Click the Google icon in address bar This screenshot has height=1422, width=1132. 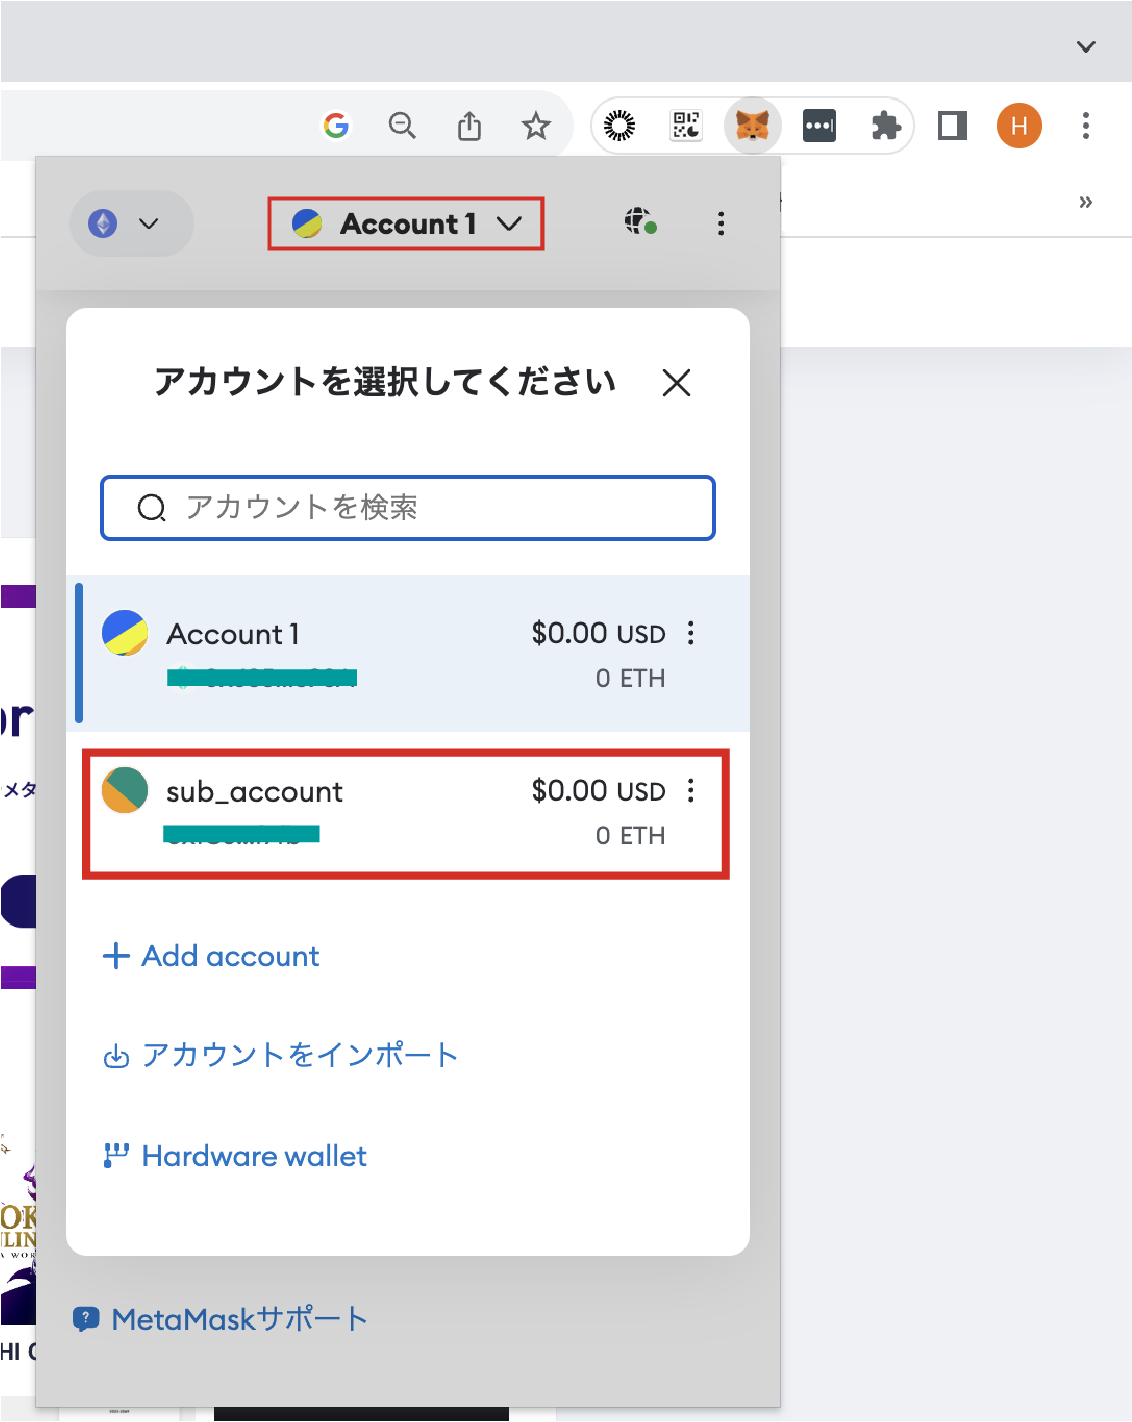pos(336,126)
